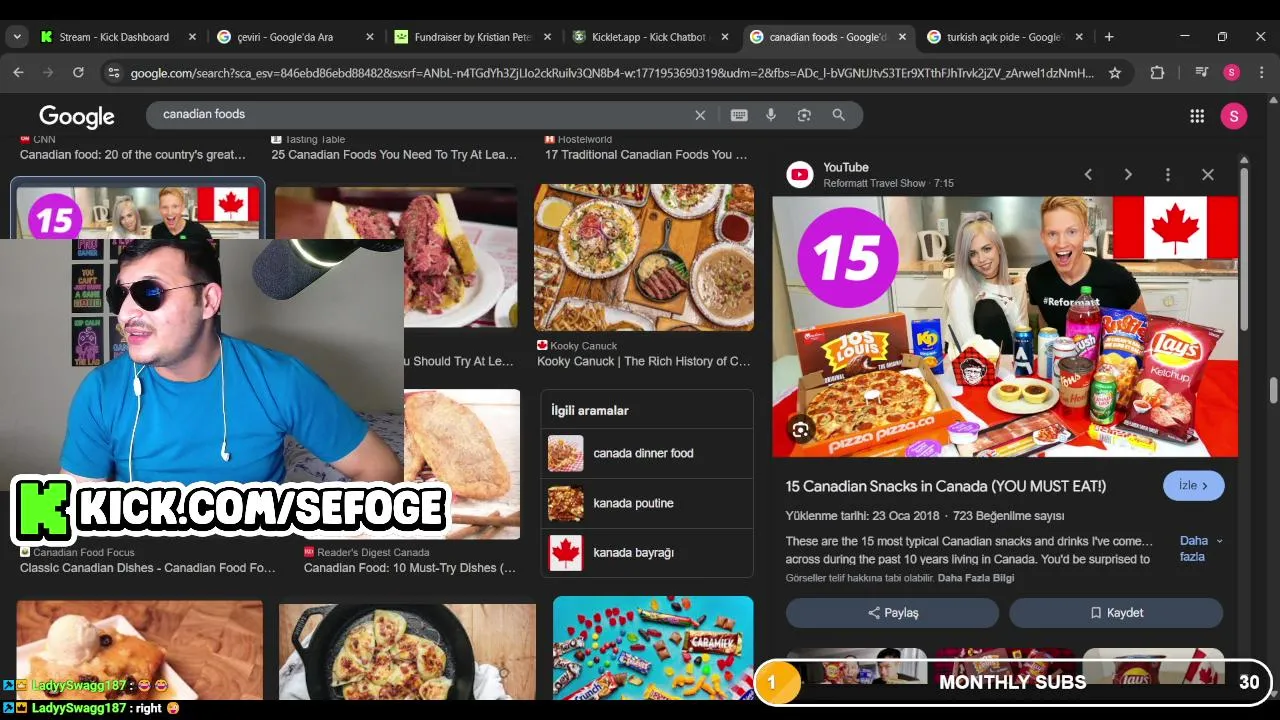This screenshot has width=1280, height=720.
Task: Click the canadian foods search input
Action: click(x=420, y=115)
